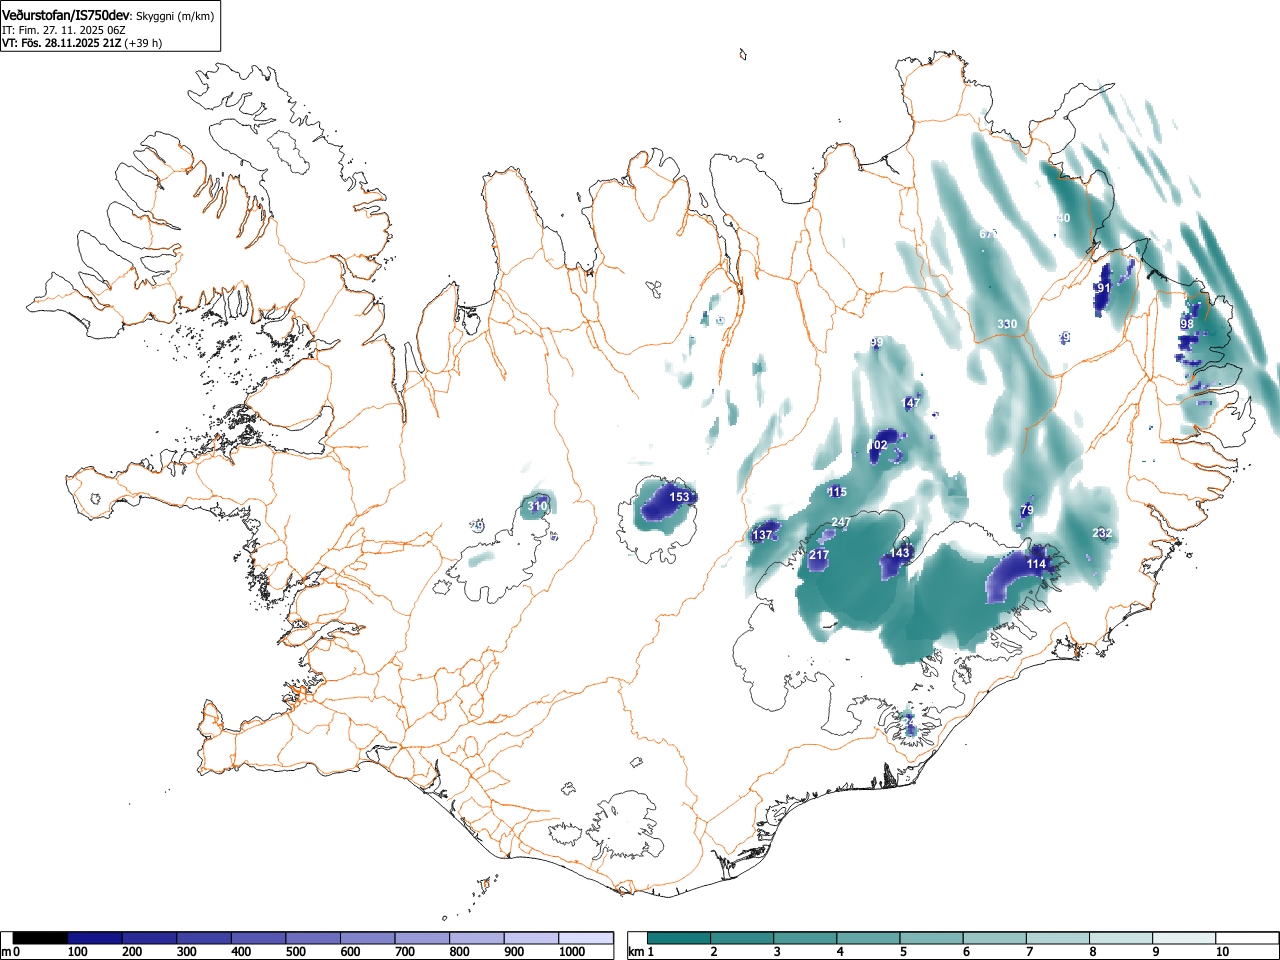
Task: Pick the 4–5 km teal legend segment
Action: click(x=869, y=938)
